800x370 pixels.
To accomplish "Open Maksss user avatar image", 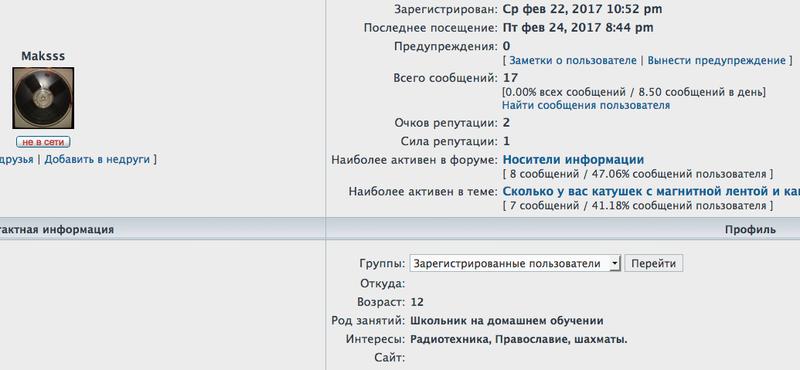I will 43,98.
